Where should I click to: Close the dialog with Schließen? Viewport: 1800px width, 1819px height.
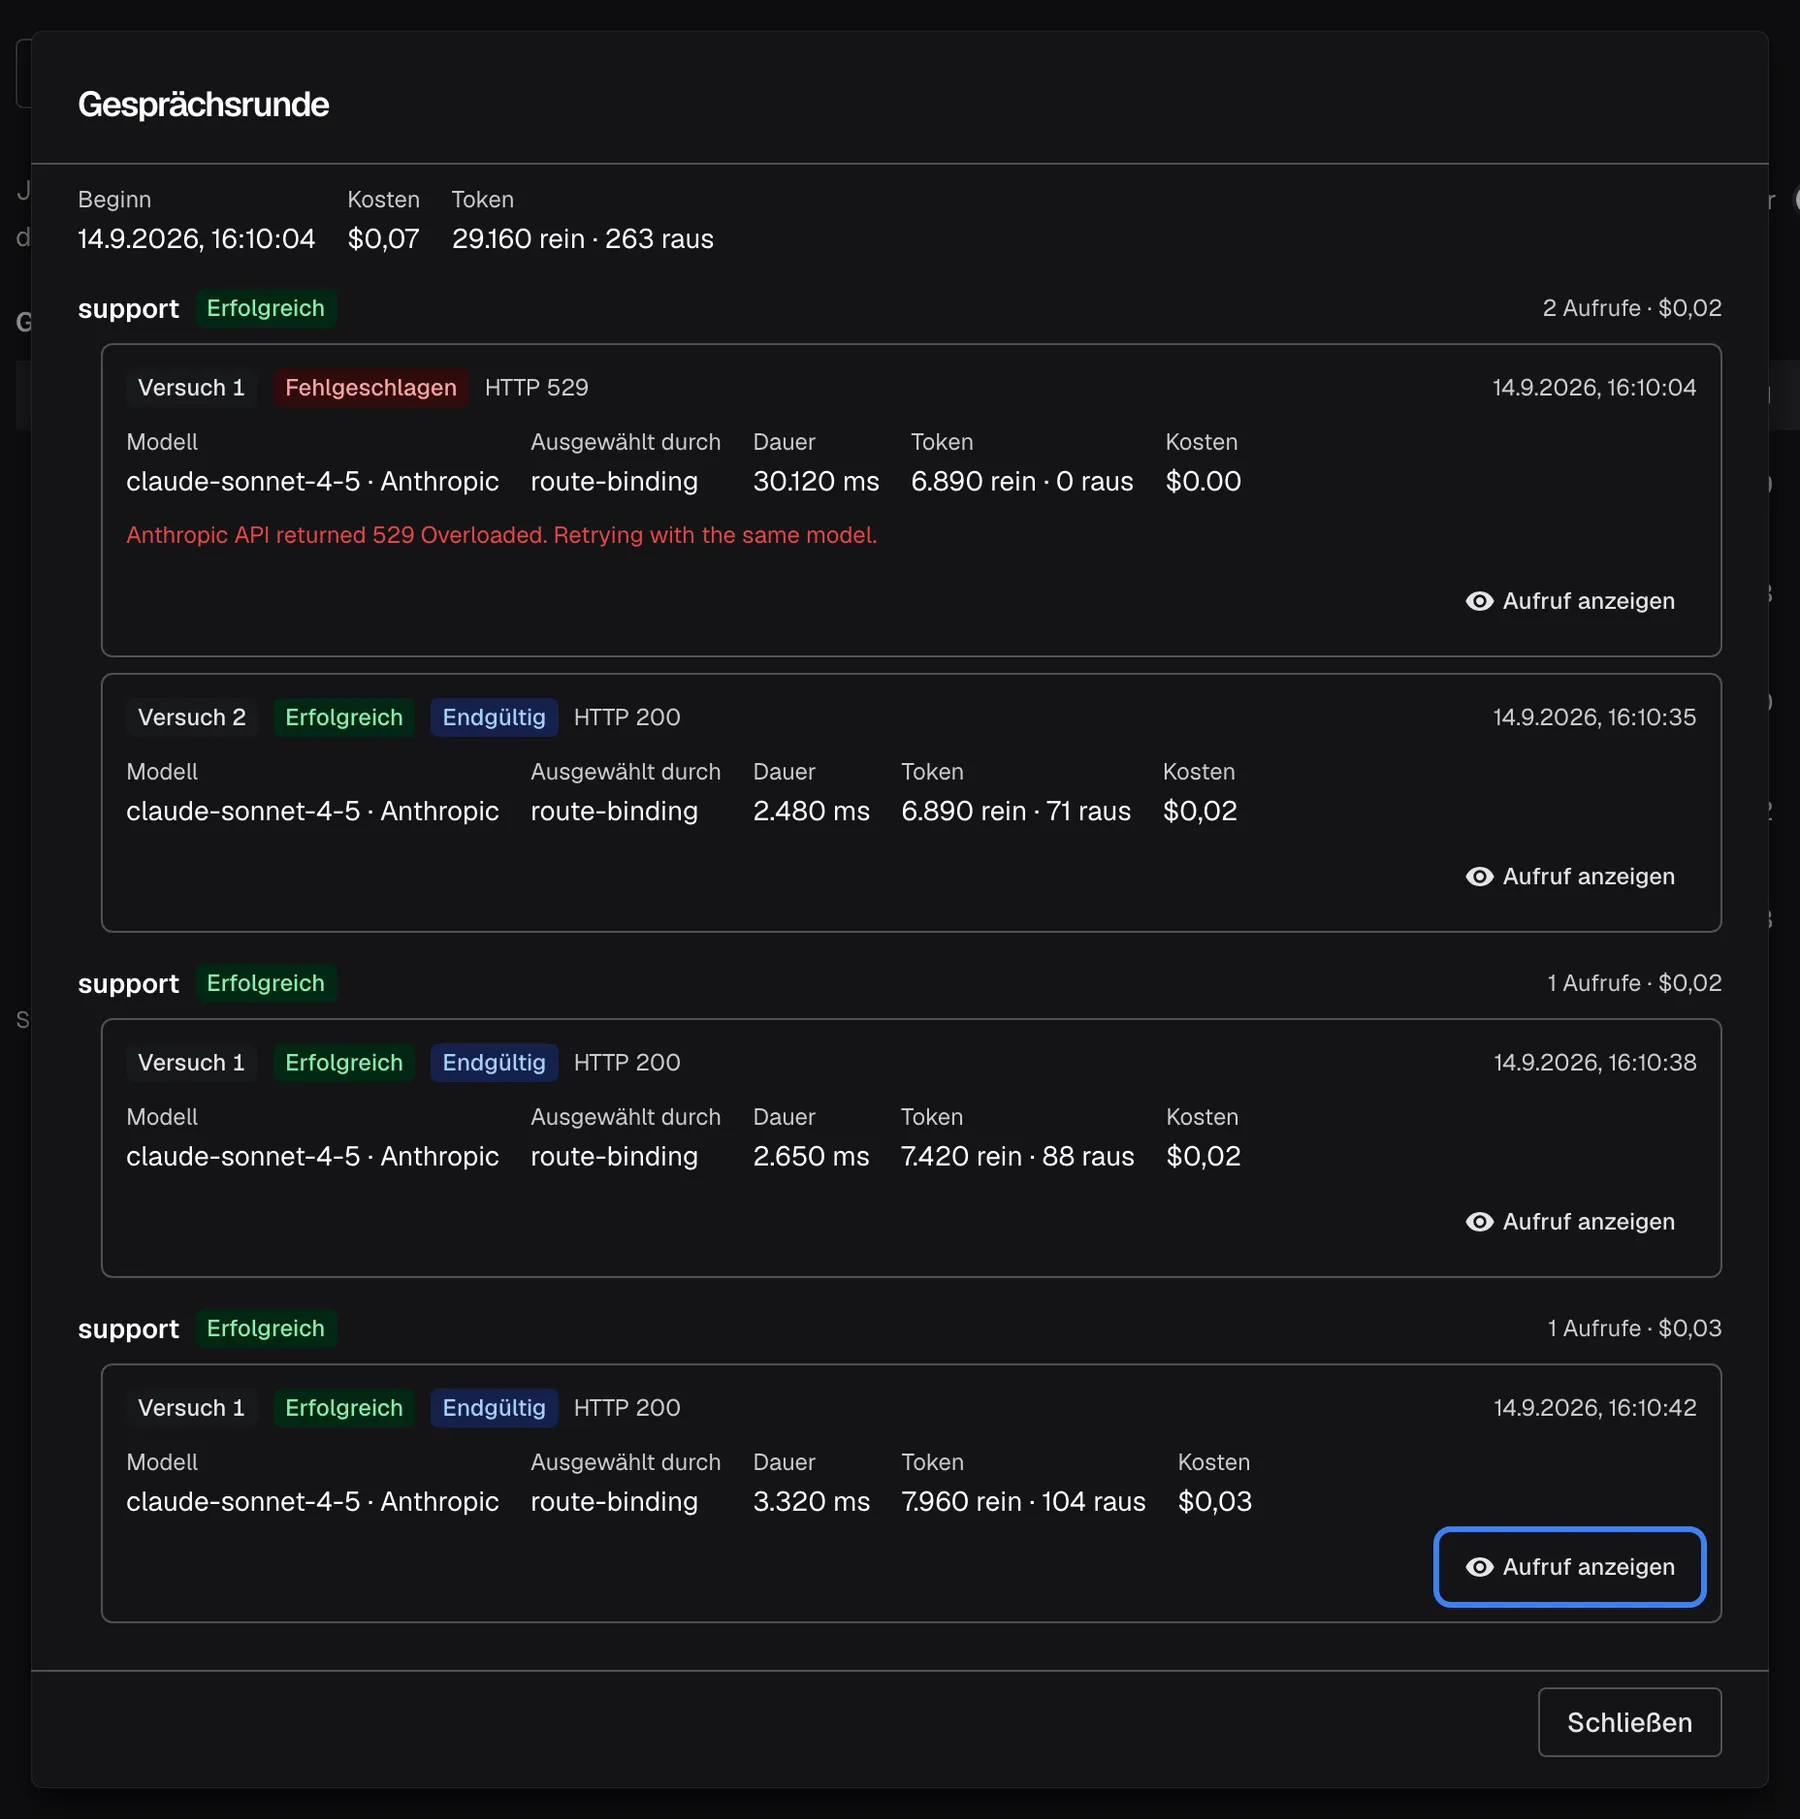tap(1629, 1722)
